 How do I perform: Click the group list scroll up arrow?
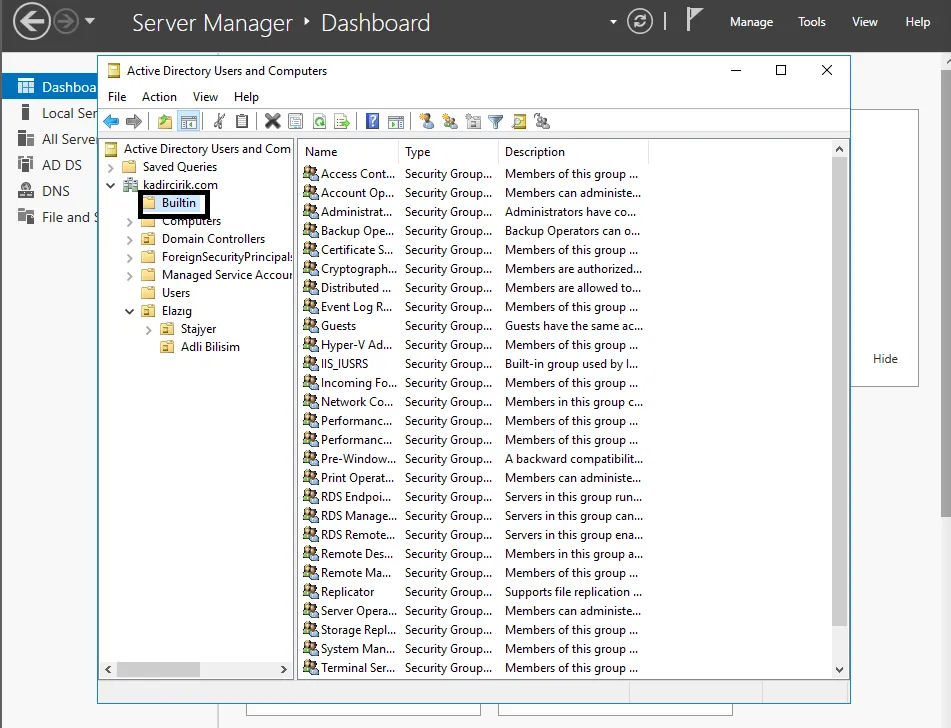(839, 149)
